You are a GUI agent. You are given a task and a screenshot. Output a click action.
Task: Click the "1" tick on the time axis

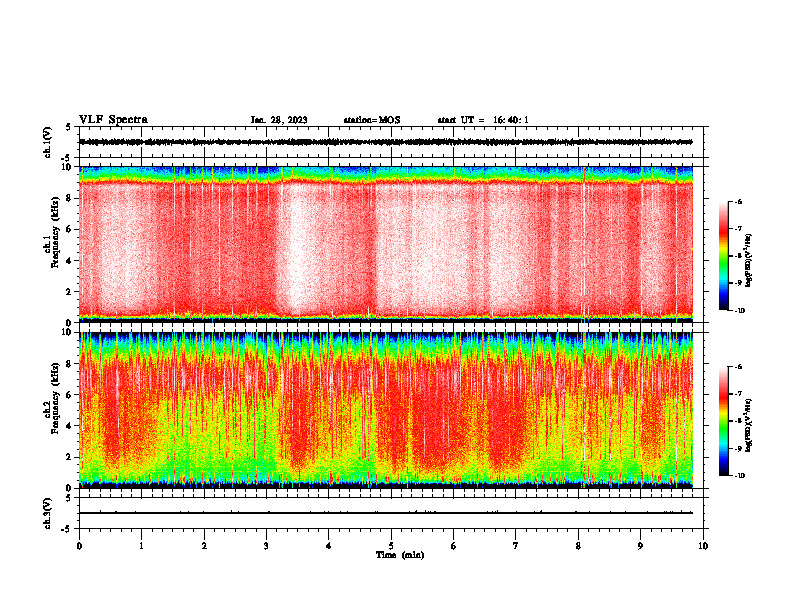pyautogui.click(x=141, y=546)
